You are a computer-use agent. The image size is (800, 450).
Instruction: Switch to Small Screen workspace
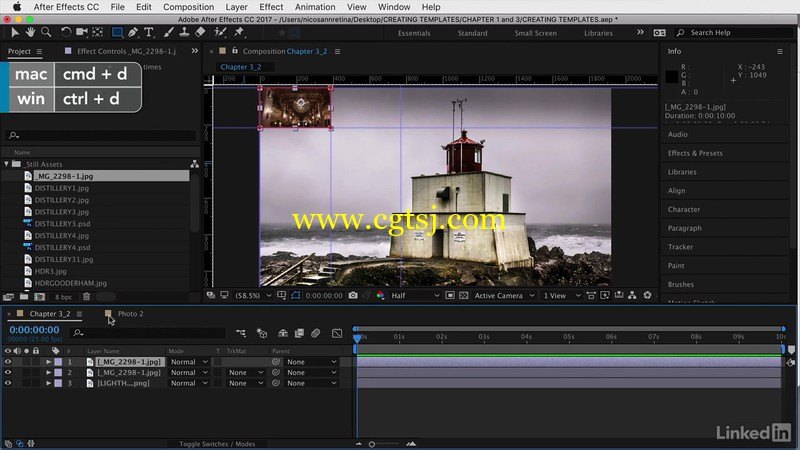click(x=535, y=33)
